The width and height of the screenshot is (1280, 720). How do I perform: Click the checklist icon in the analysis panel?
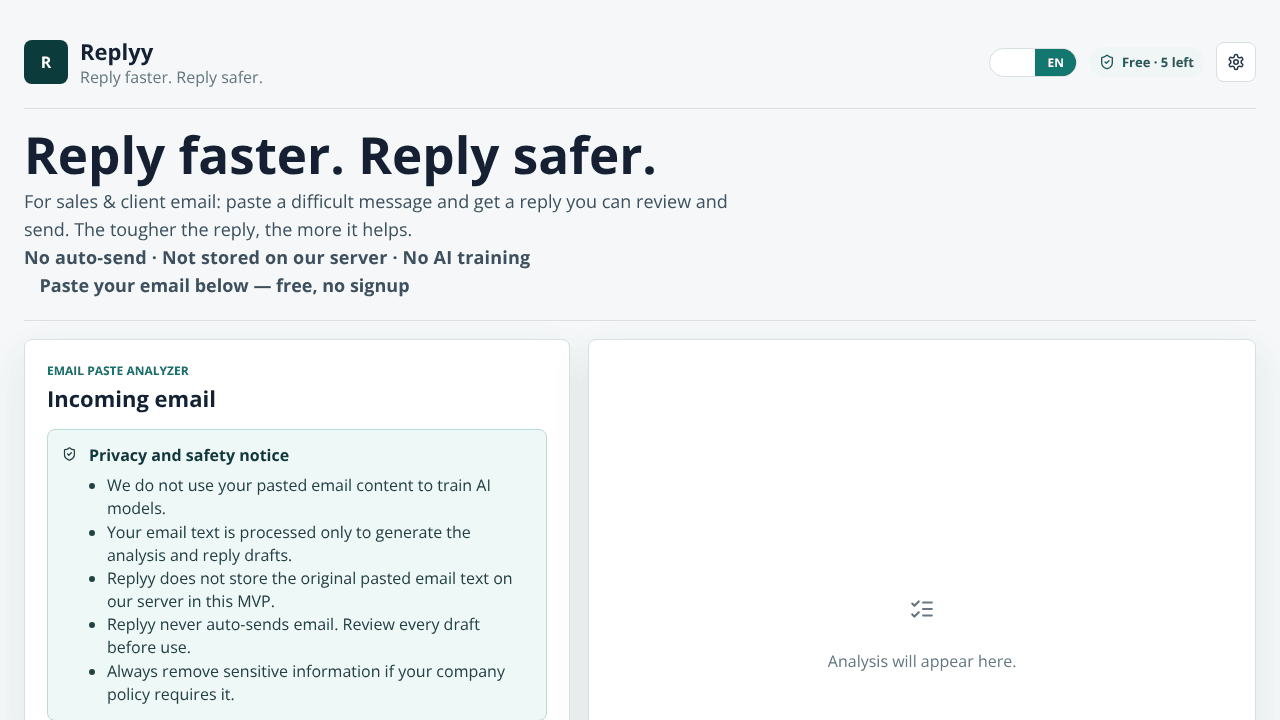922,609
